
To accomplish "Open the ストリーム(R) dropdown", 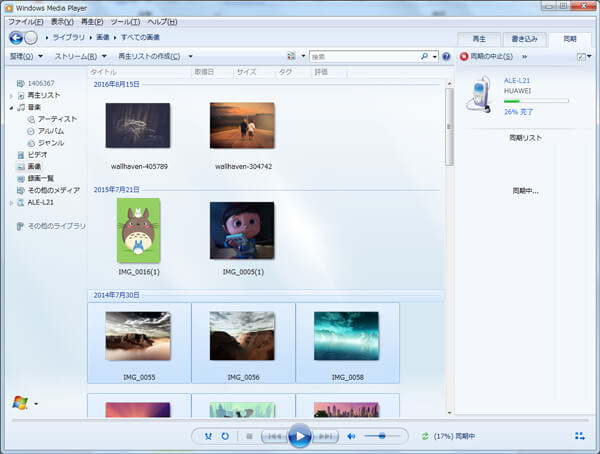I will pyautogui.click(x=80, y=57).
